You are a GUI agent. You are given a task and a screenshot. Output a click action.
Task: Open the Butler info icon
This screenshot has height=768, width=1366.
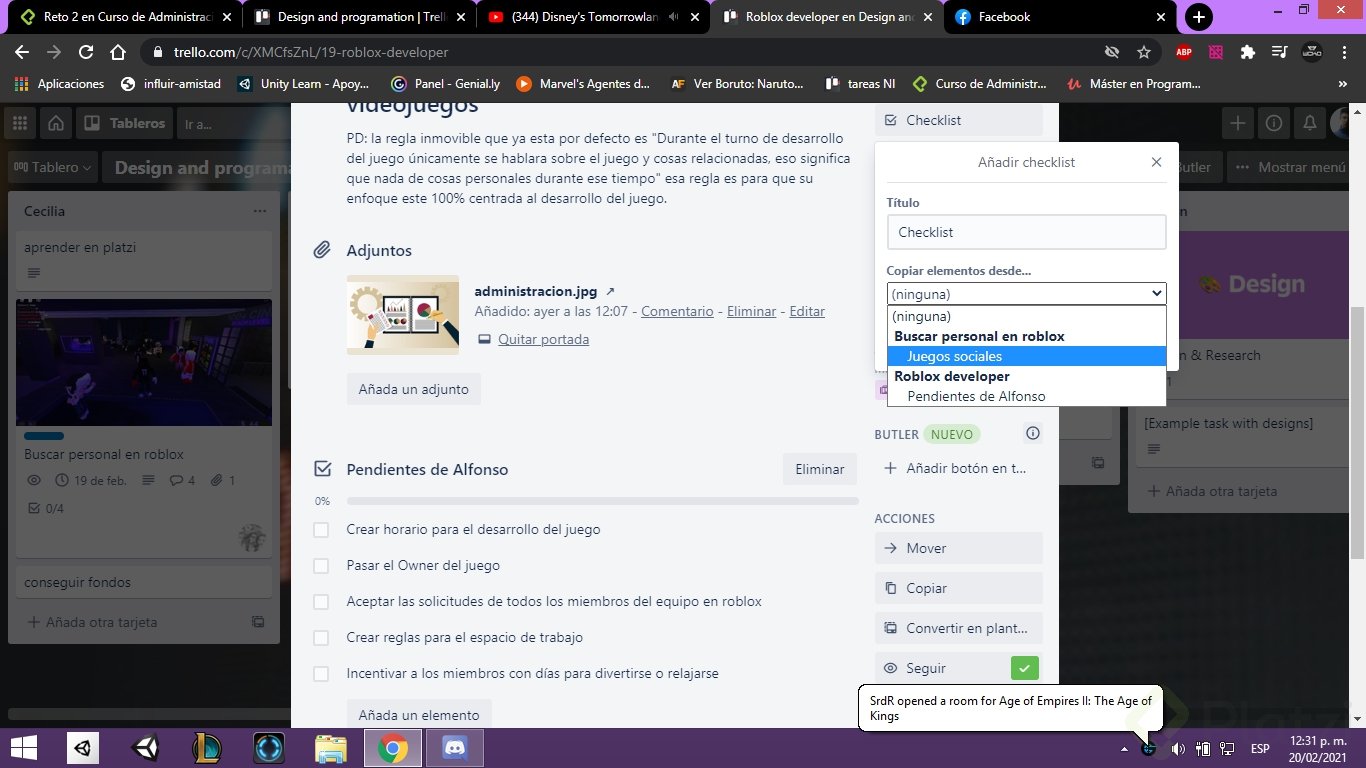click(x=1032, y=433)
